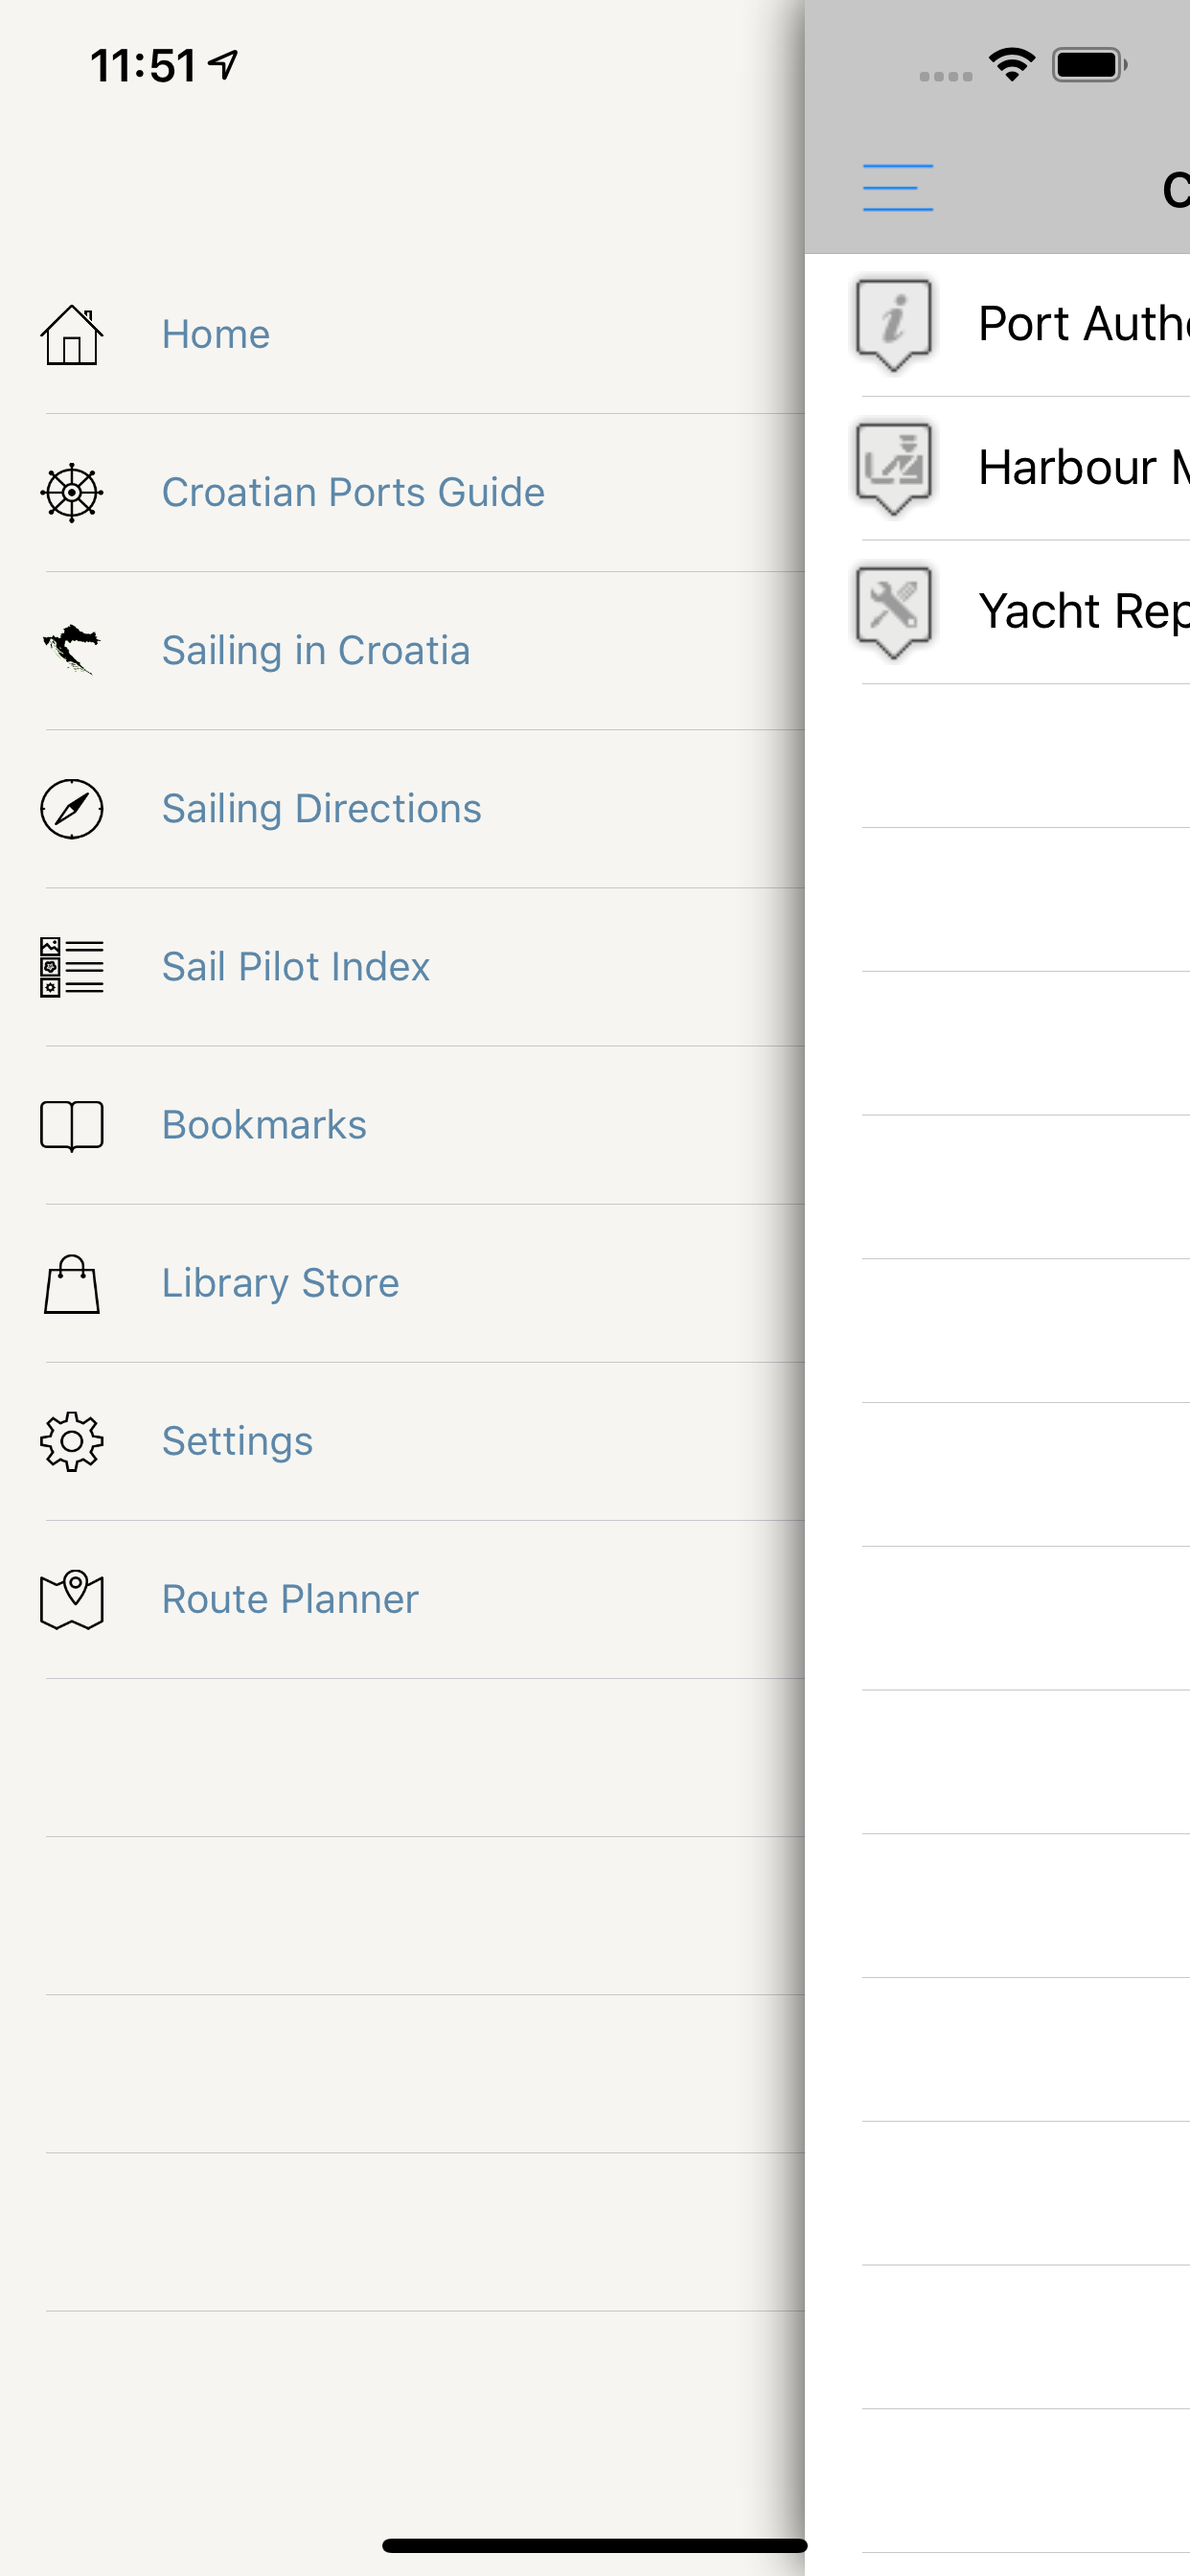Tap the compass icon for Sailing Directions

coord(71,808)
